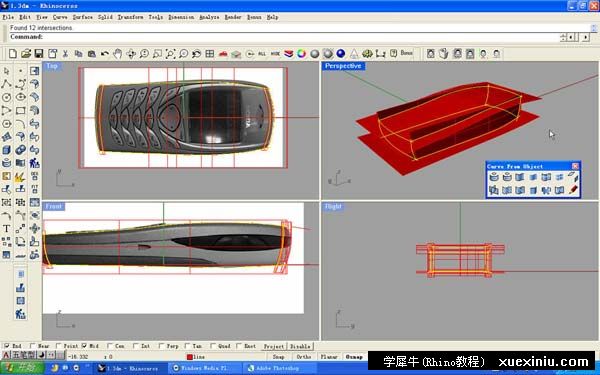Click the Undo arrow icon
Screen dimensions: 600x375
click(x=104, y=54)
